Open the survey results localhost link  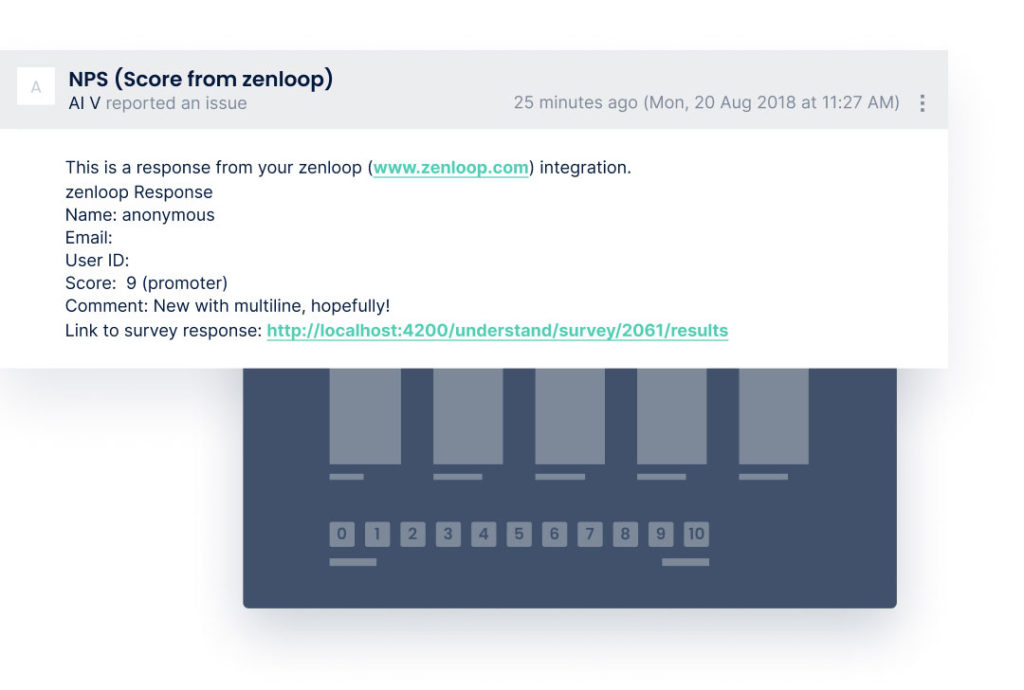[497, 330]
